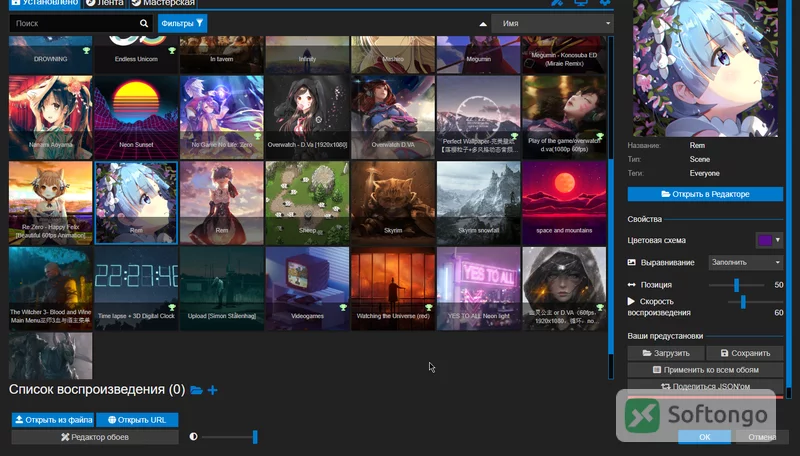Select the highlighted blue-haired Rem wallpaper
The width and height of the screenshot is (800, 456).
136,203
